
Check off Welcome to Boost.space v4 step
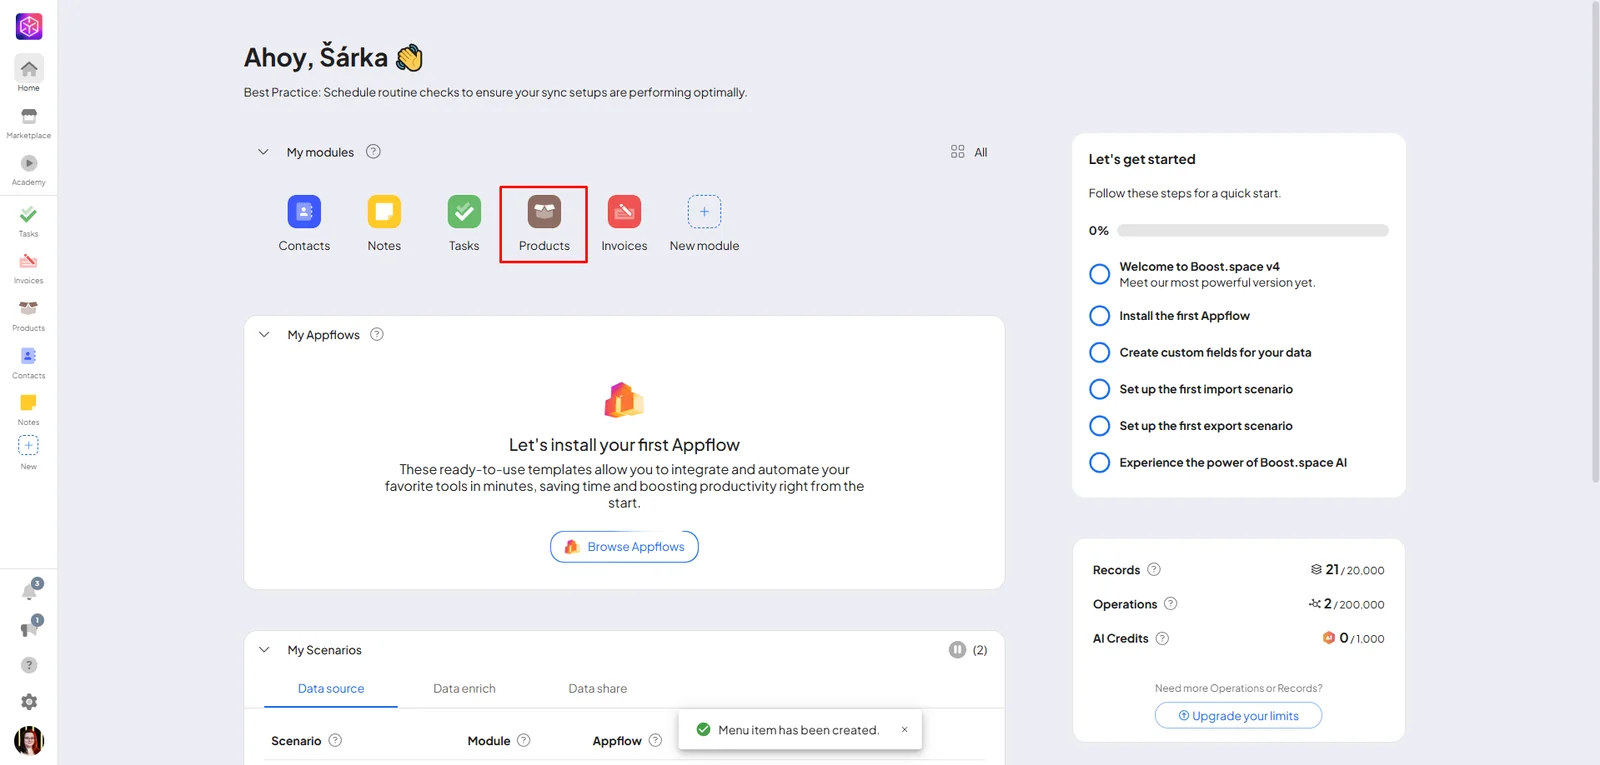point(1099,274)
